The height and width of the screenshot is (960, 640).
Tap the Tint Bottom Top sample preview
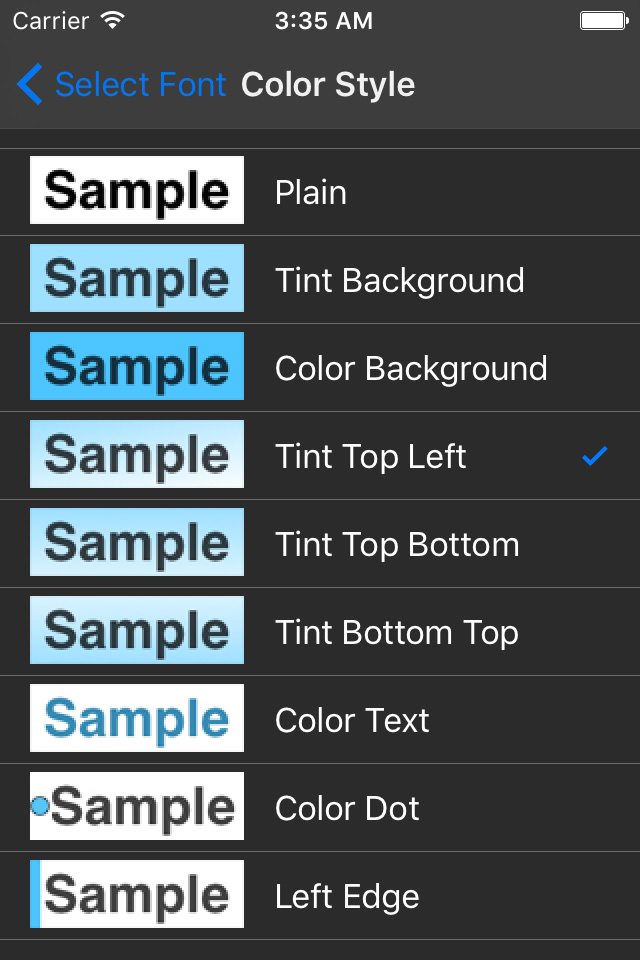tap(137, 630)
